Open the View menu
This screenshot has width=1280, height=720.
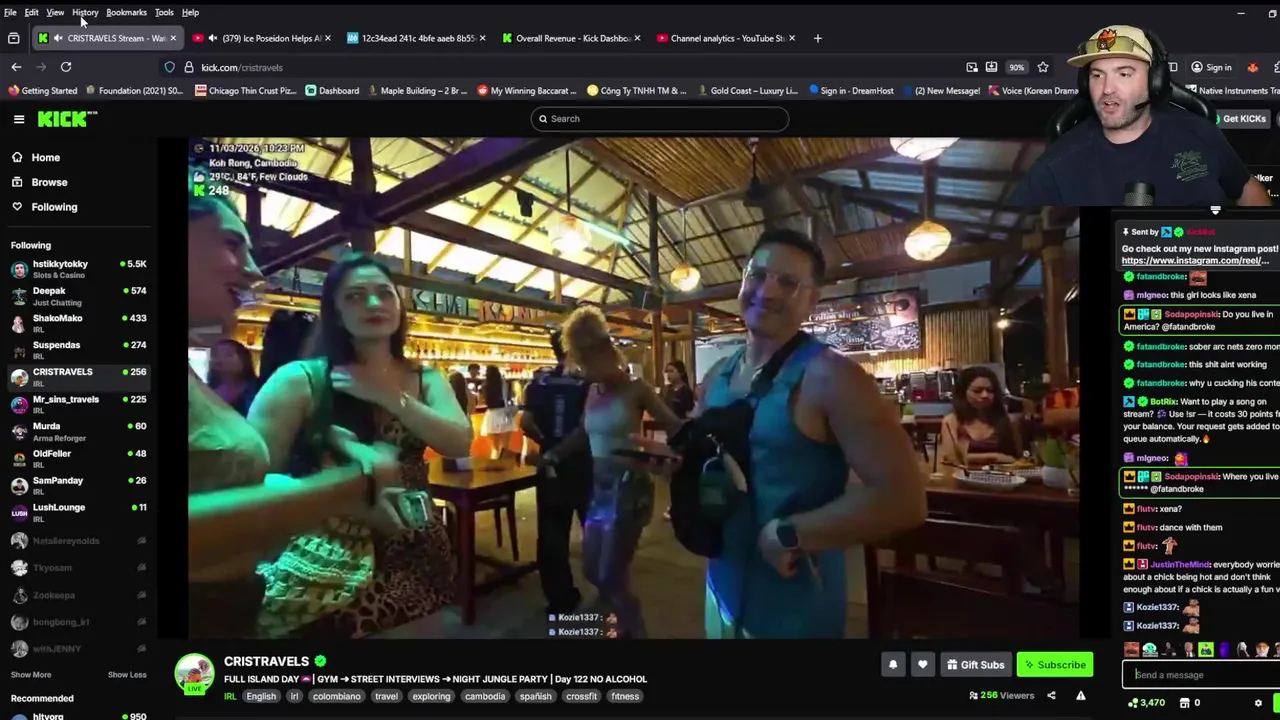coord(55,12)
